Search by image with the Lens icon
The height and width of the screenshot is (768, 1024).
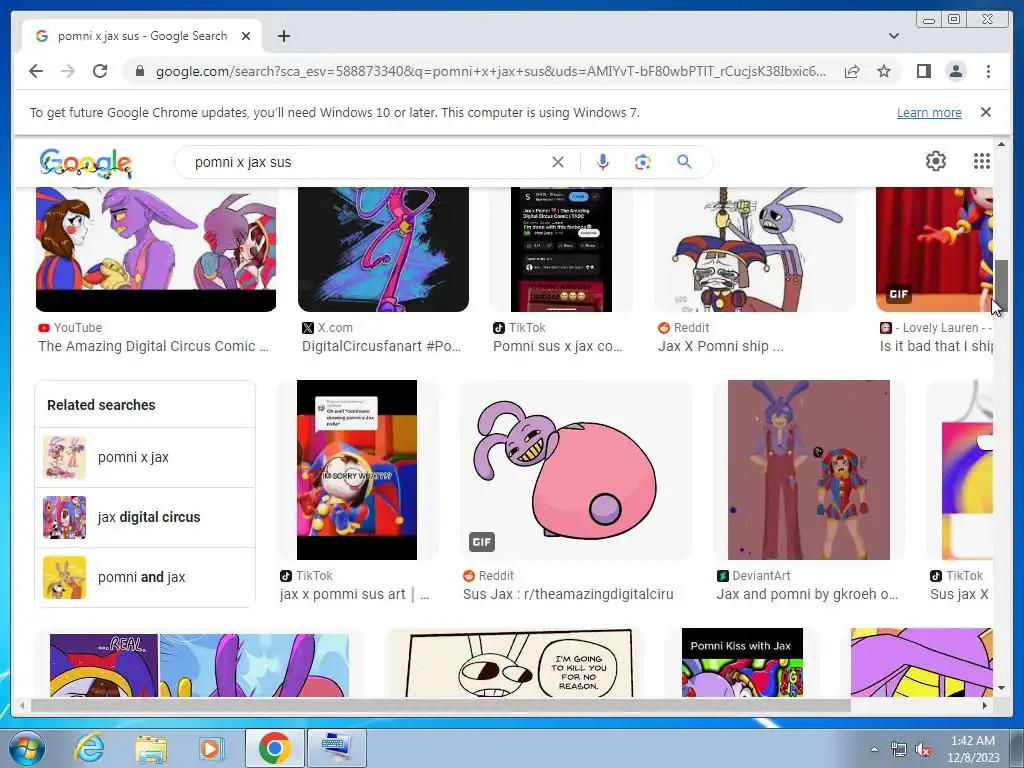coord(643,162)
